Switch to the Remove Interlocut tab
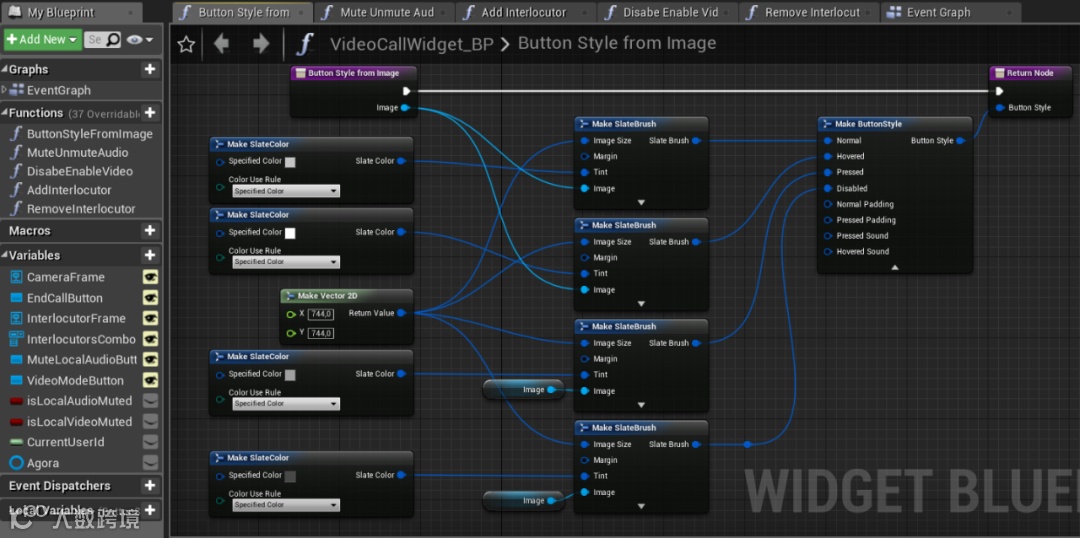This screenshot has width=1080, height=538. pyautogui.click(x=810, y=12)
